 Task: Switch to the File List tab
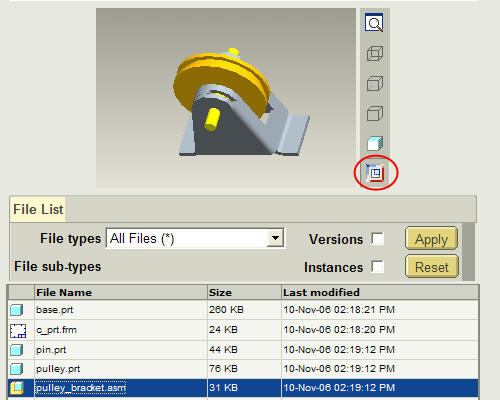[38, 209]
